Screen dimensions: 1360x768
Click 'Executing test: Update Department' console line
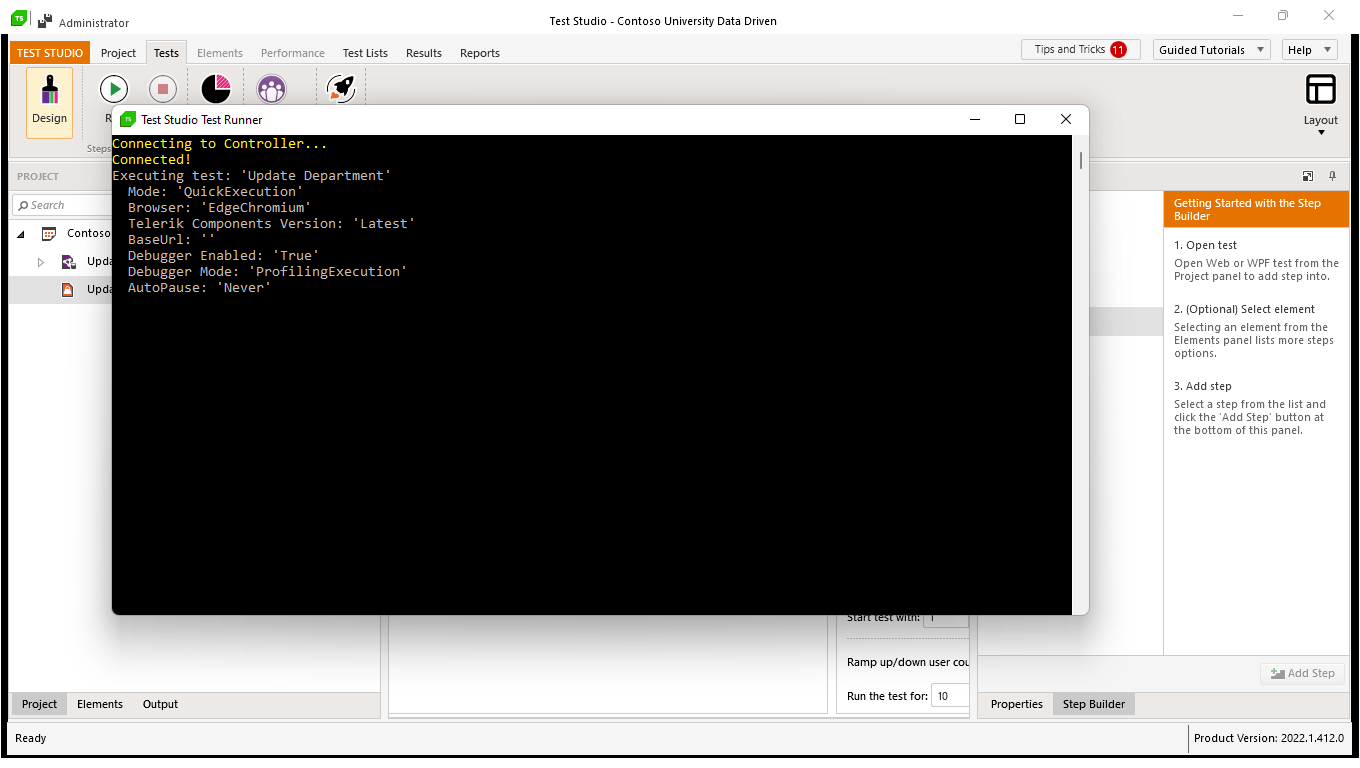tap(251, 175)
